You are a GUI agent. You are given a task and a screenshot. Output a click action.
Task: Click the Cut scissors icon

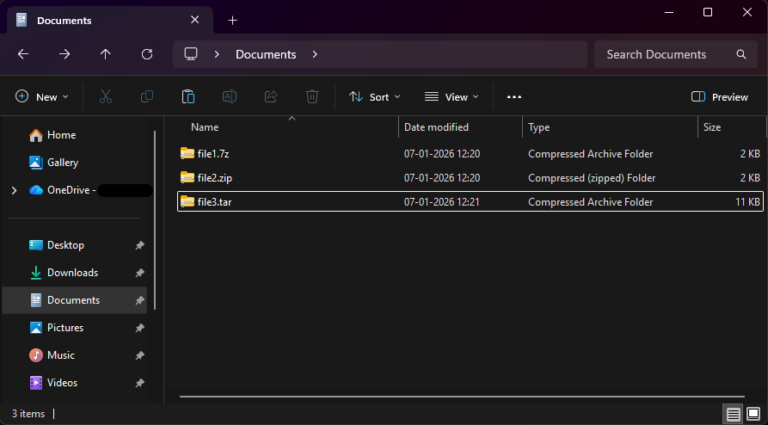105,97
